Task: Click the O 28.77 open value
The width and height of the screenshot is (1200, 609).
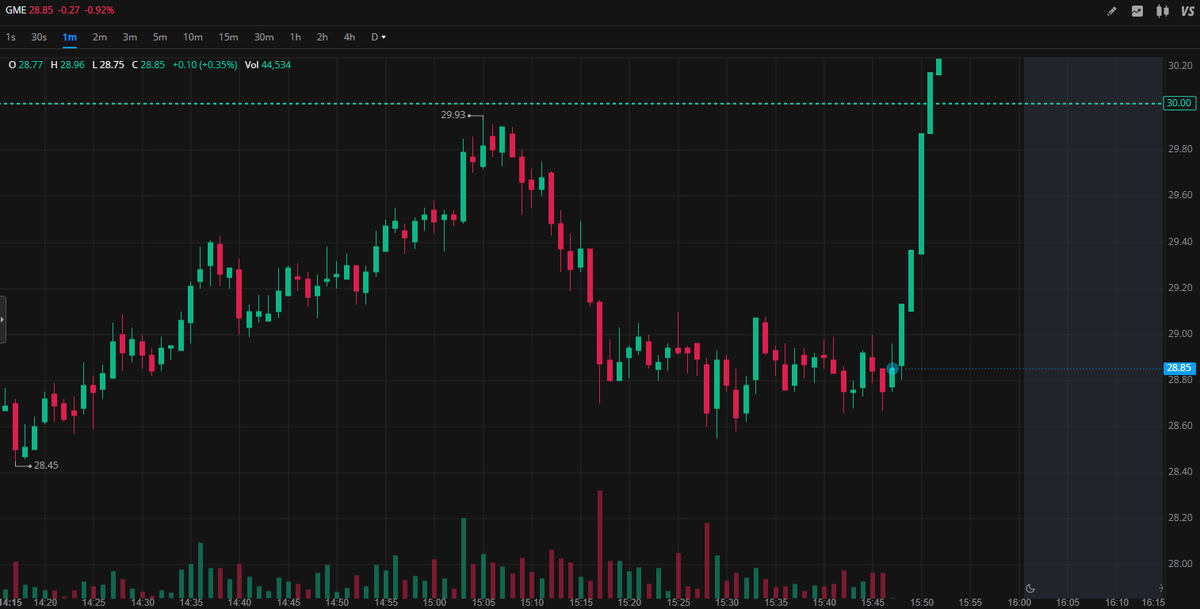Action: pyautogui.click(x=25, y=63)
